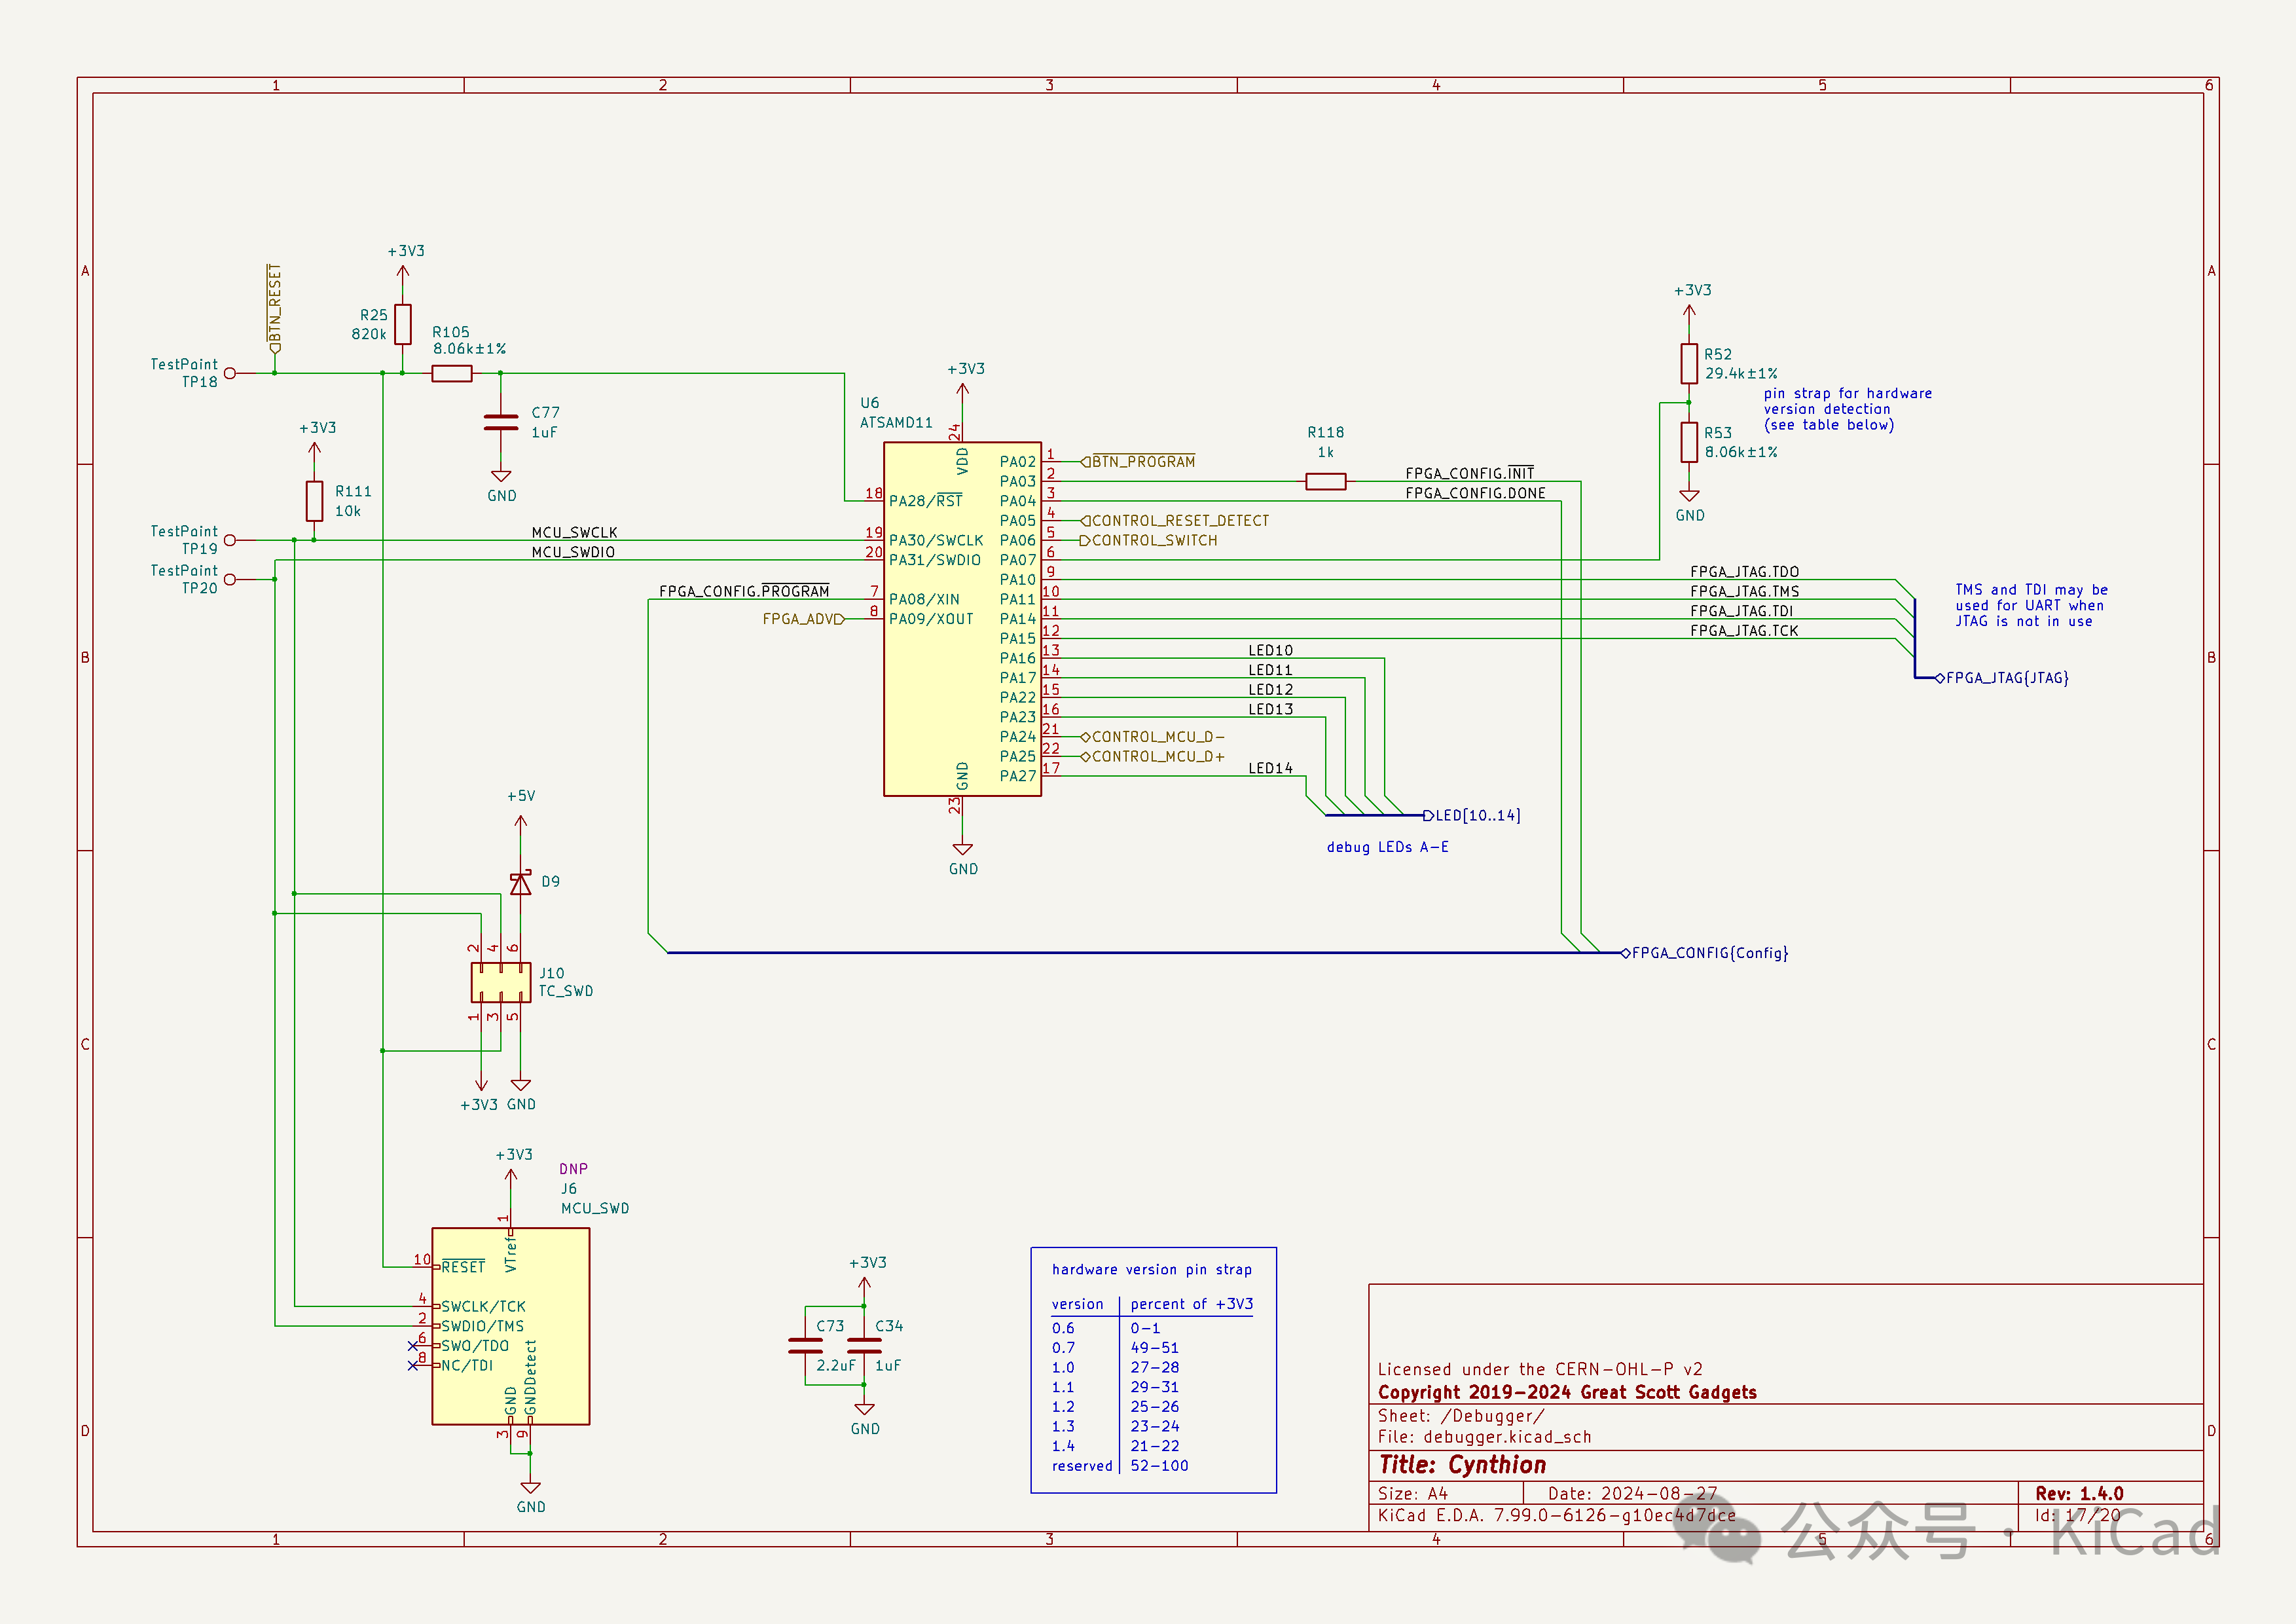Select the J10 TC_SWD connector symbol
2296x1624 pixels.
501,982
